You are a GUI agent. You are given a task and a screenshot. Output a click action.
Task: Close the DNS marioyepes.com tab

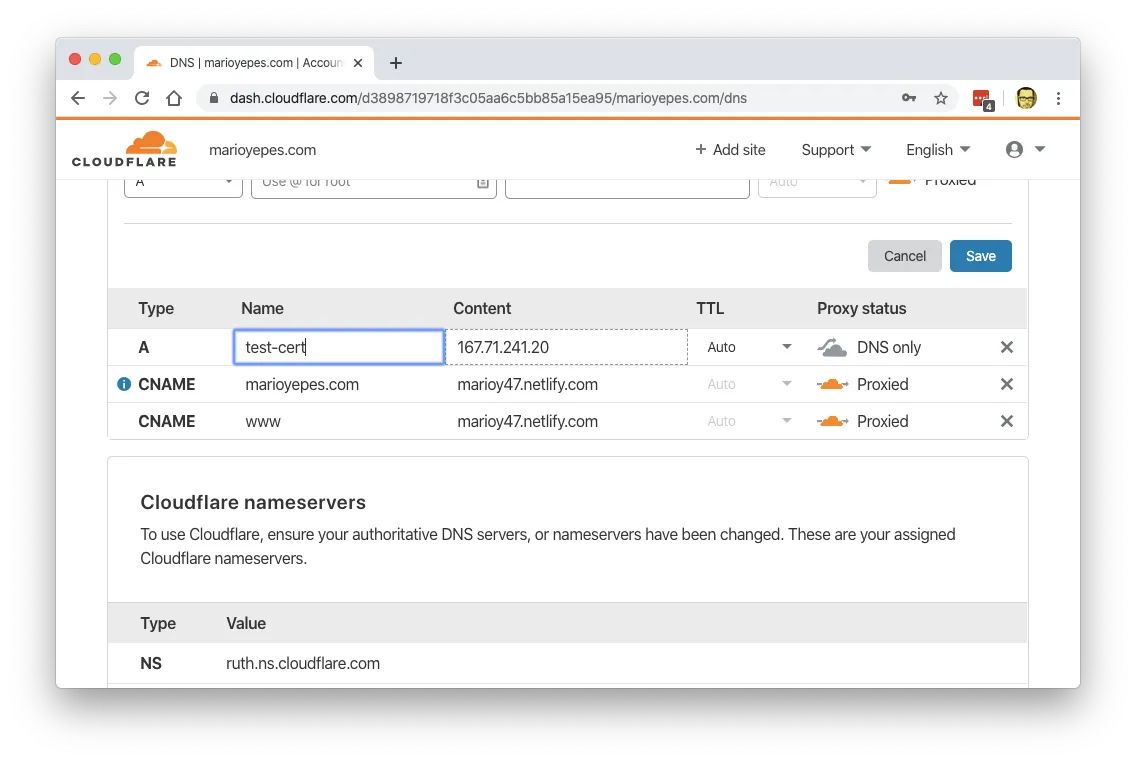[358, 63]
